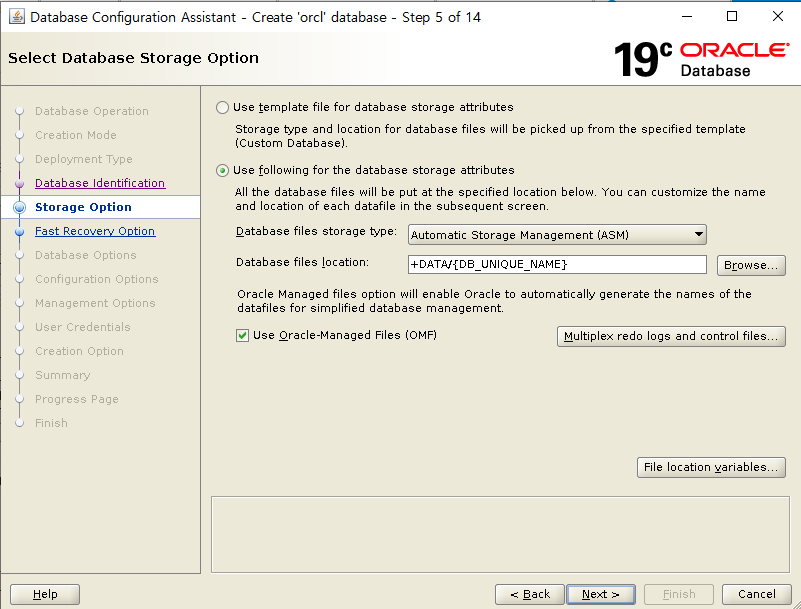Click the Finish step label in sidebar
801x609 pixels.
click(x=51, y=423)
